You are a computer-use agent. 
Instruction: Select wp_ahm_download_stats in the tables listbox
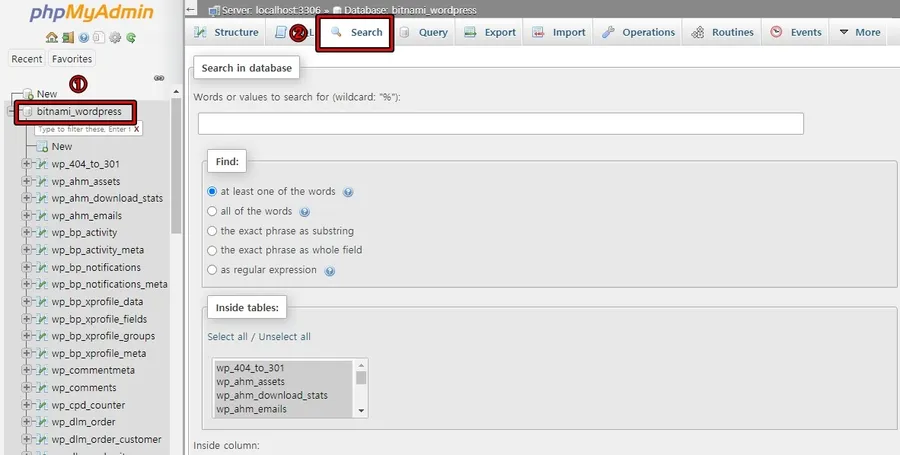(x=284, y=395)
